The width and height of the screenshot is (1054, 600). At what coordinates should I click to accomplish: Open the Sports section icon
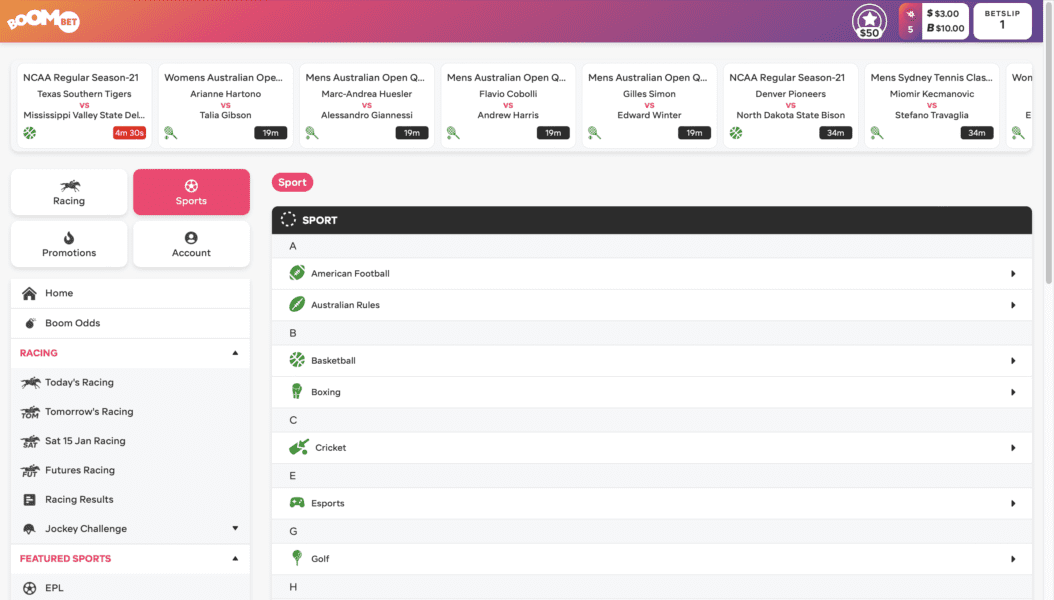191,184
